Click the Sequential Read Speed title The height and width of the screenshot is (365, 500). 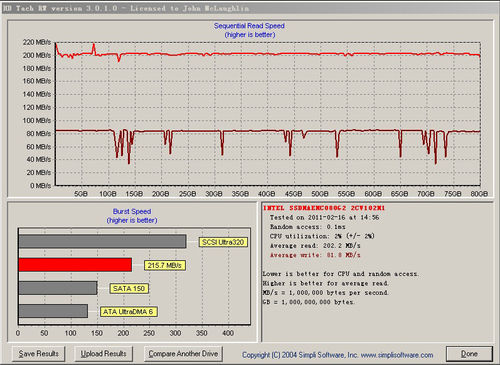[249, 26]
